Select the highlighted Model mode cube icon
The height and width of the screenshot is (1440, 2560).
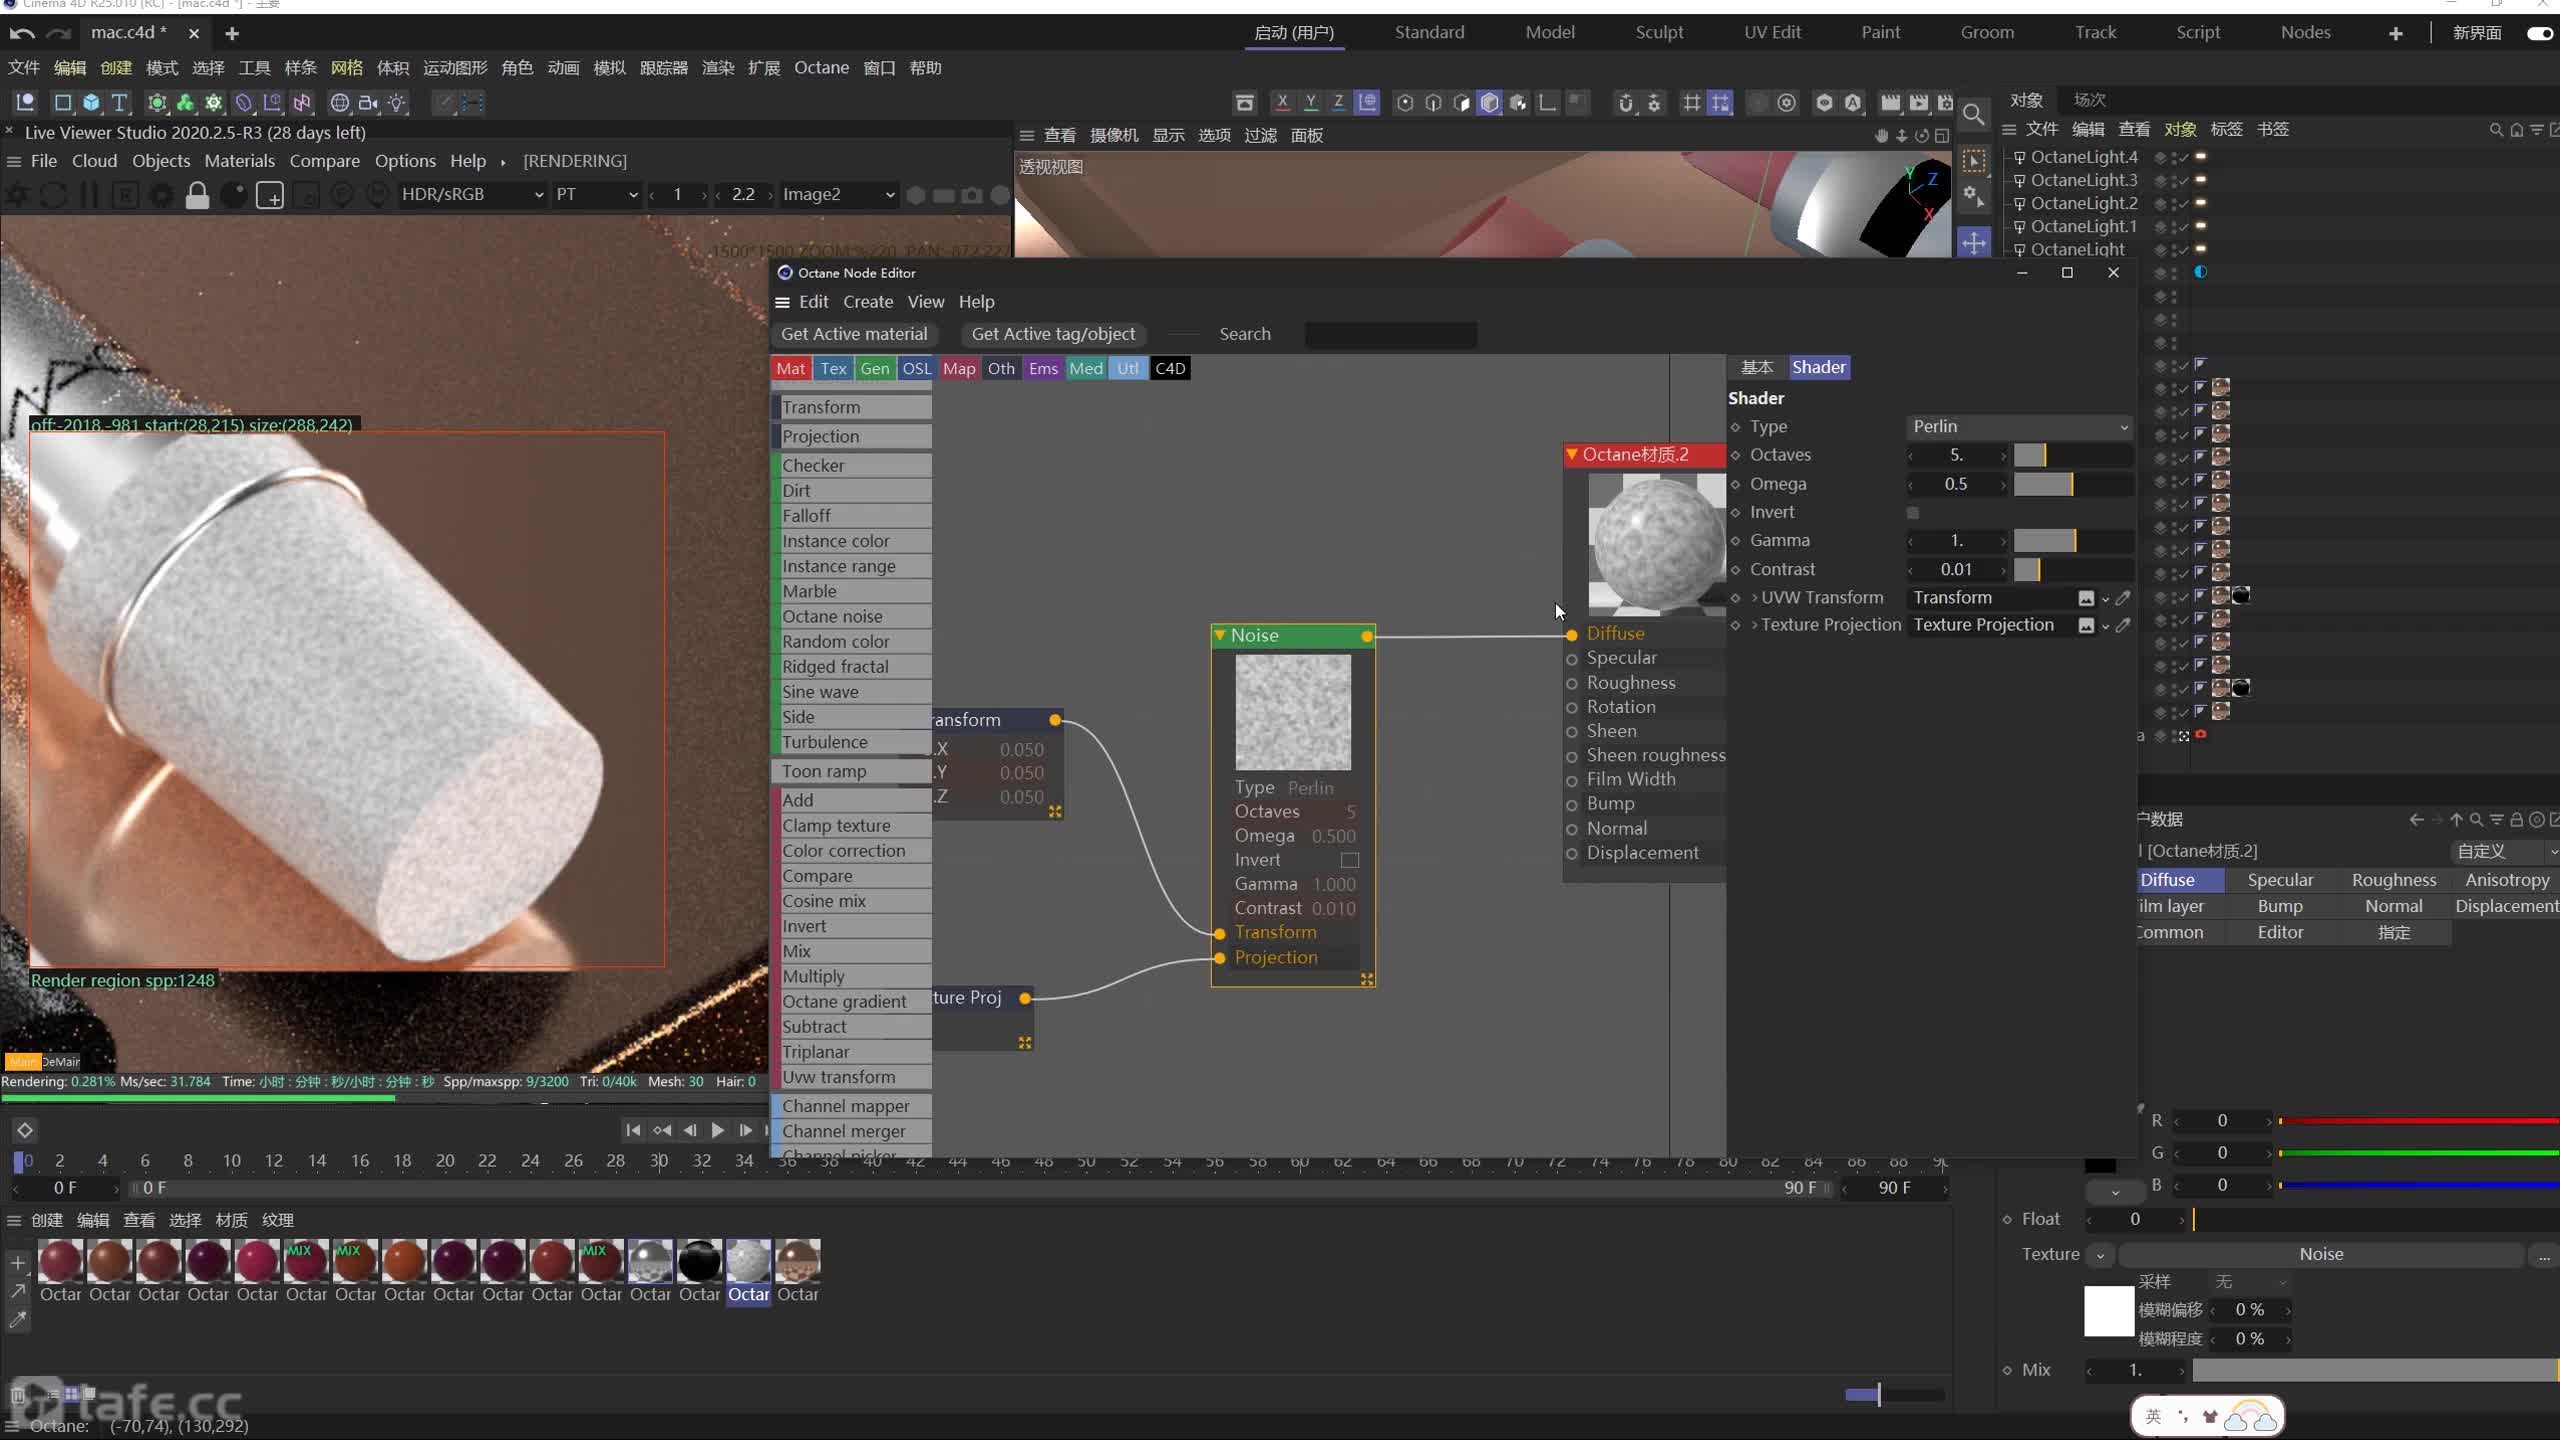(1489, 102)
